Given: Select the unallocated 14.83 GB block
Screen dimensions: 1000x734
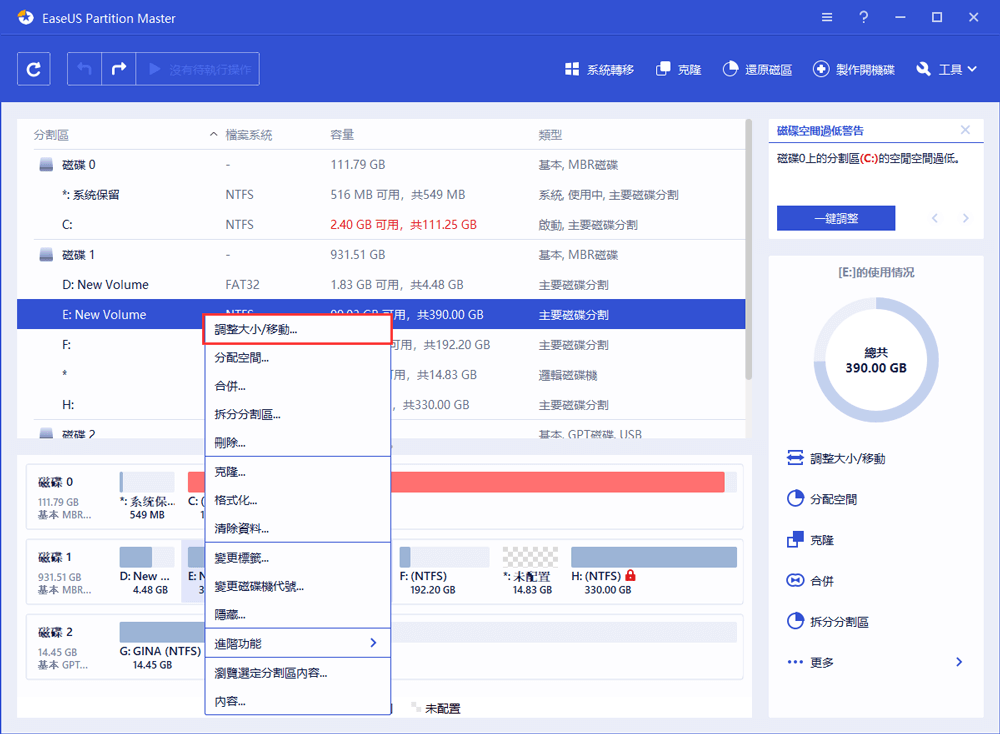Looking at the screenshot, I should click(x=530, y=571).
